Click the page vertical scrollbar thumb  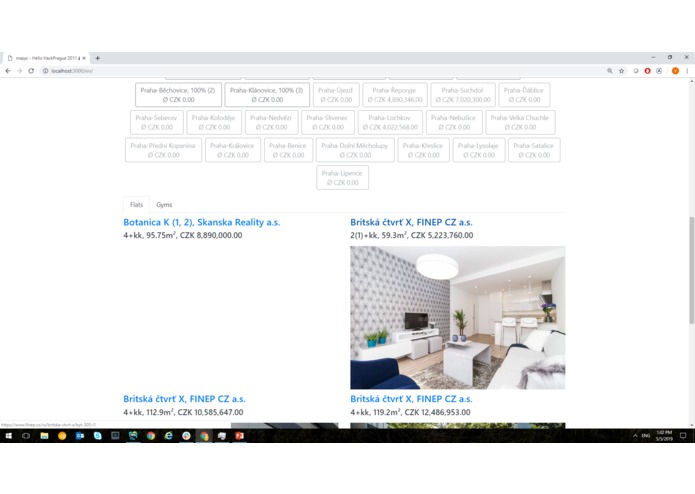[x=691, y=270]
